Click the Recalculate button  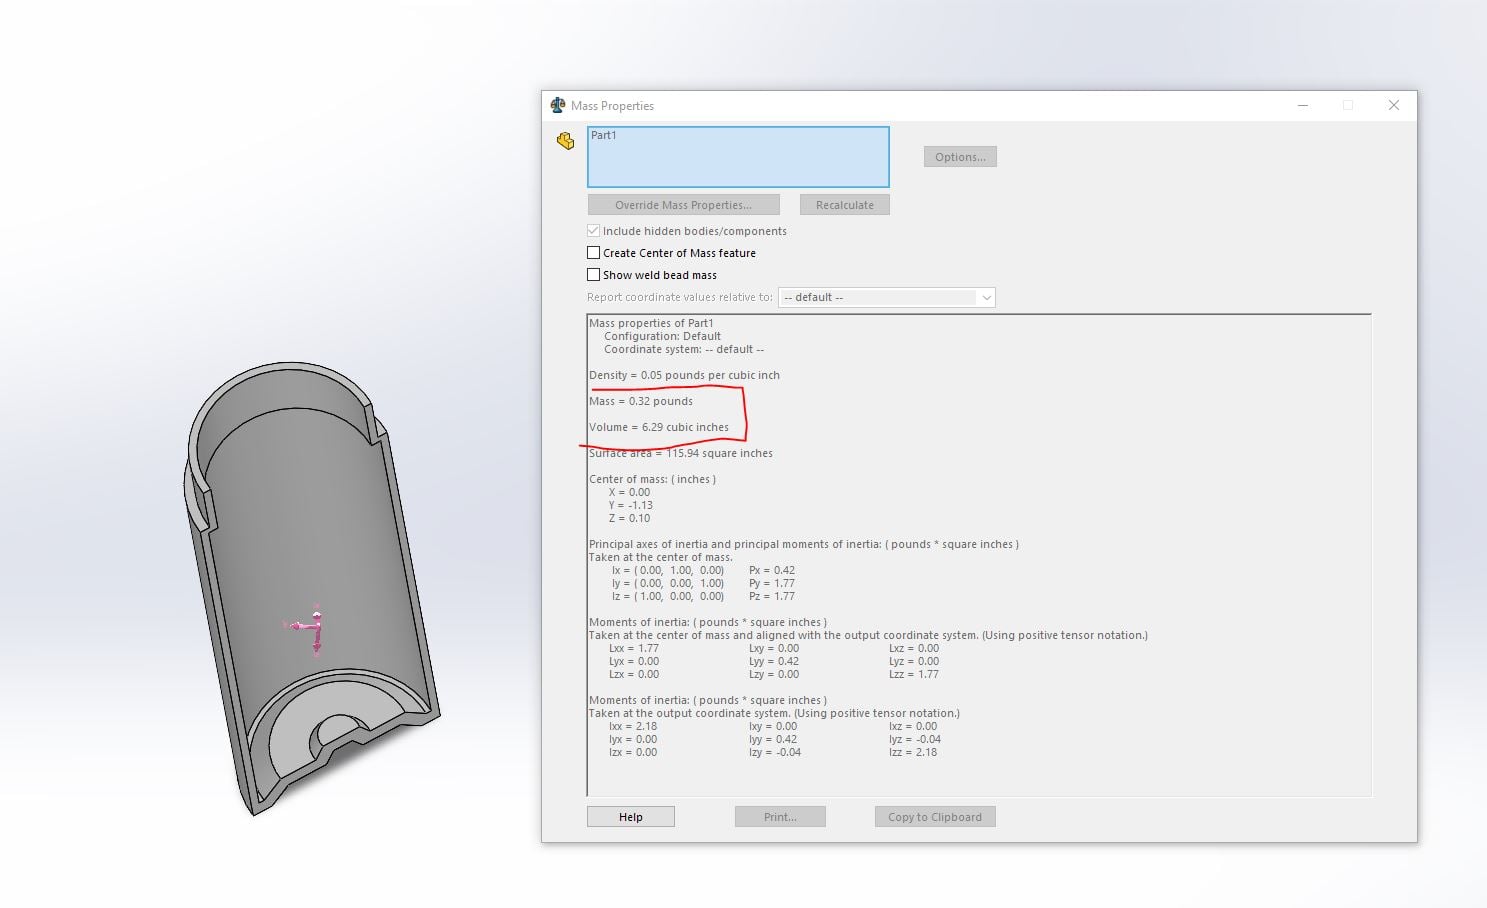[845, 205]
